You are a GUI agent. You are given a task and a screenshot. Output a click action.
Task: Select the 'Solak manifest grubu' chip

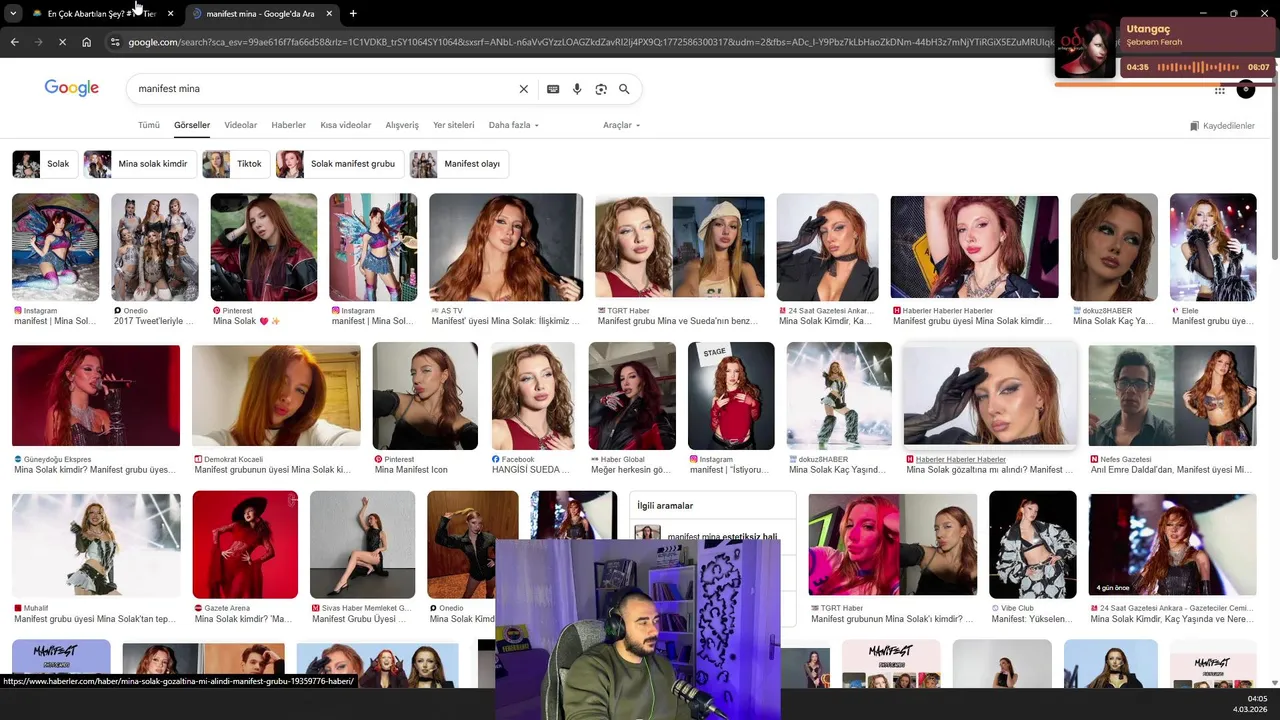point(340,164)
